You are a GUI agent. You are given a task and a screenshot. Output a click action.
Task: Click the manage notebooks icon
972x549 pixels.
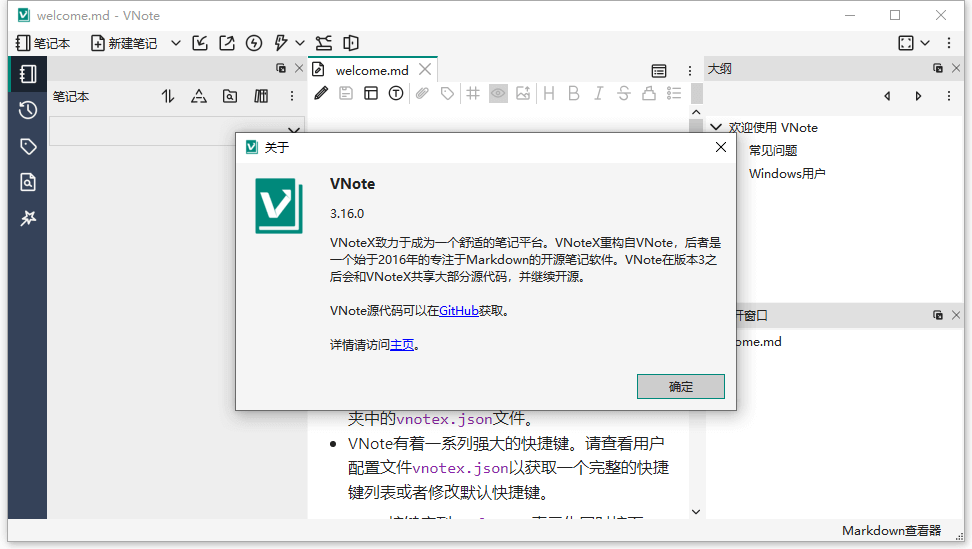click(261, 96)
